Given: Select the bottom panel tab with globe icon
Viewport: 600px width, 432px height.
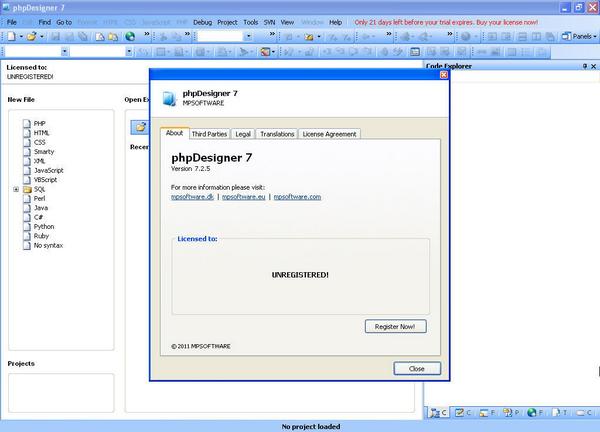Looking at the screenshot, I should (535, 412).
